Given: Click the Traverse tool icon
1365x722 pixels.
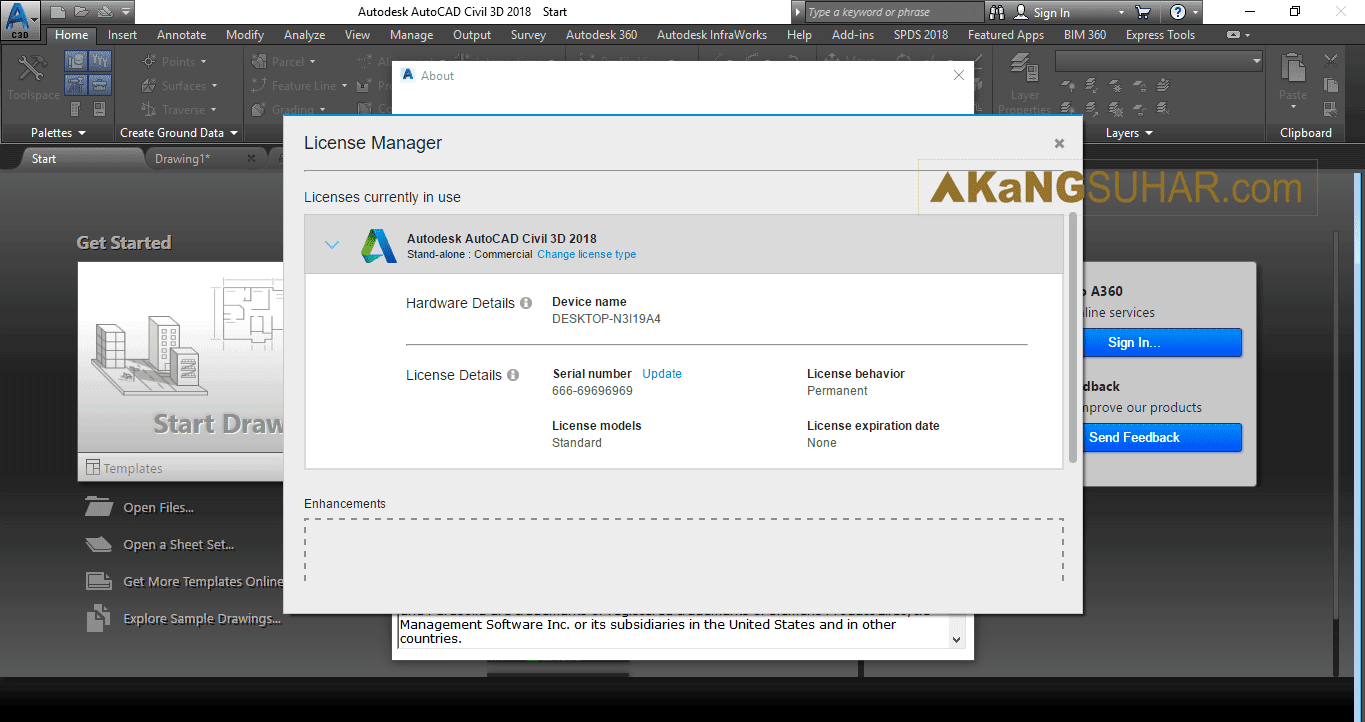Looking at the screenshot, I should click(x=150, y=110).
